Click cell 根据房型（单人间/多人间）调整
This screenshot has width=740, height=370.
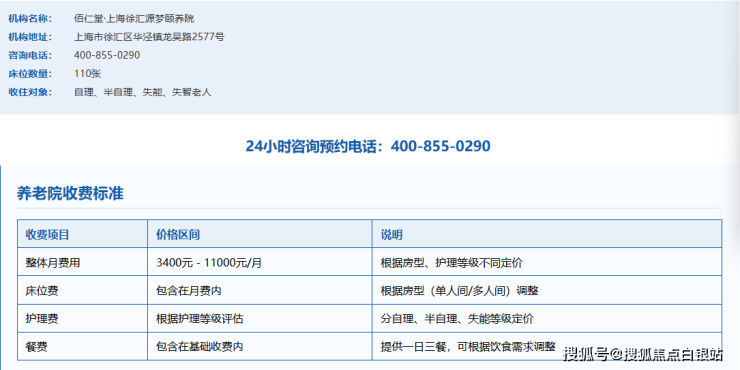pyautogui.click(x=460, y=291)
